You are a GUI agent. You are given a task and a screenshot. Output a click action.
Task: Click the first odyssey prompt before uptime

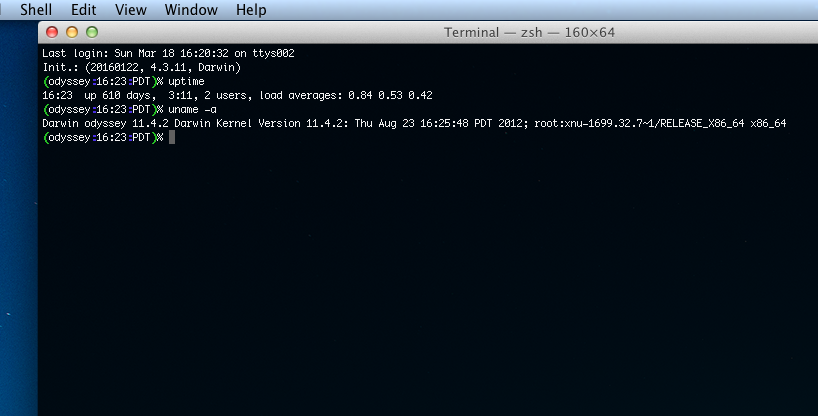point(69,81)
